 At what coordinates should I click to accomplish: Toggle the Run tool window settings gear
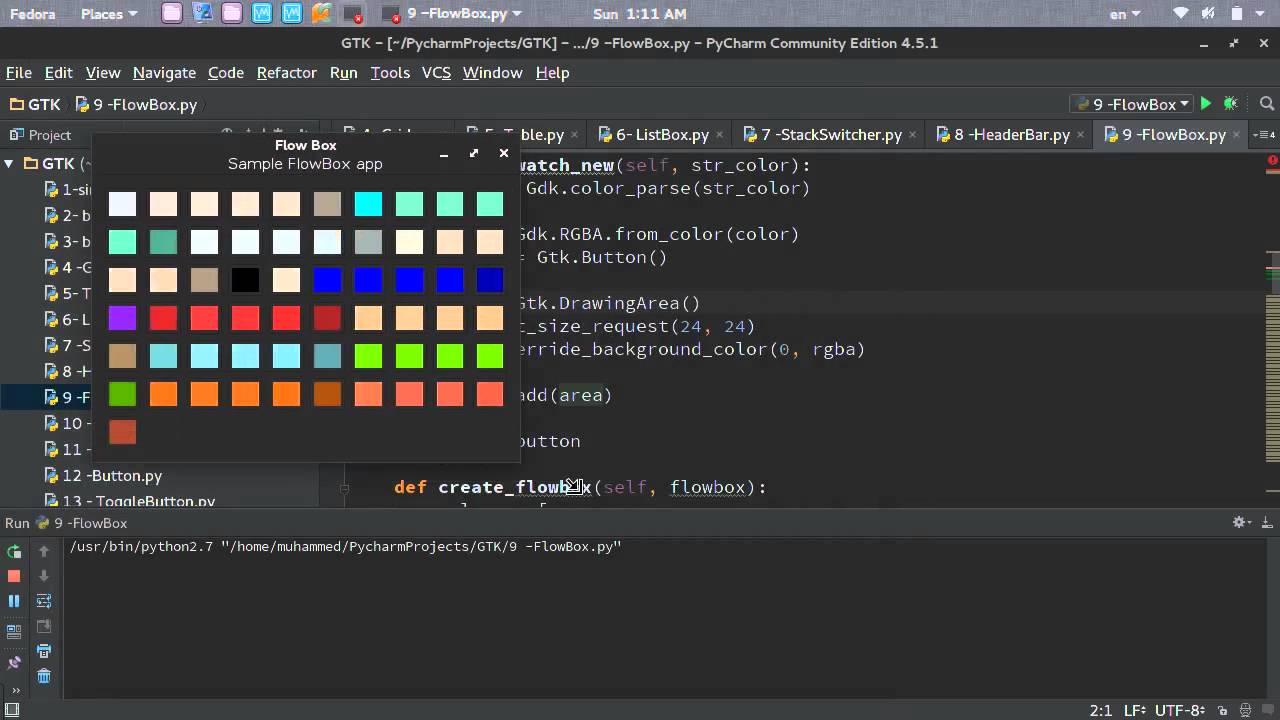pyautogui.click(x=1239, y=524)
